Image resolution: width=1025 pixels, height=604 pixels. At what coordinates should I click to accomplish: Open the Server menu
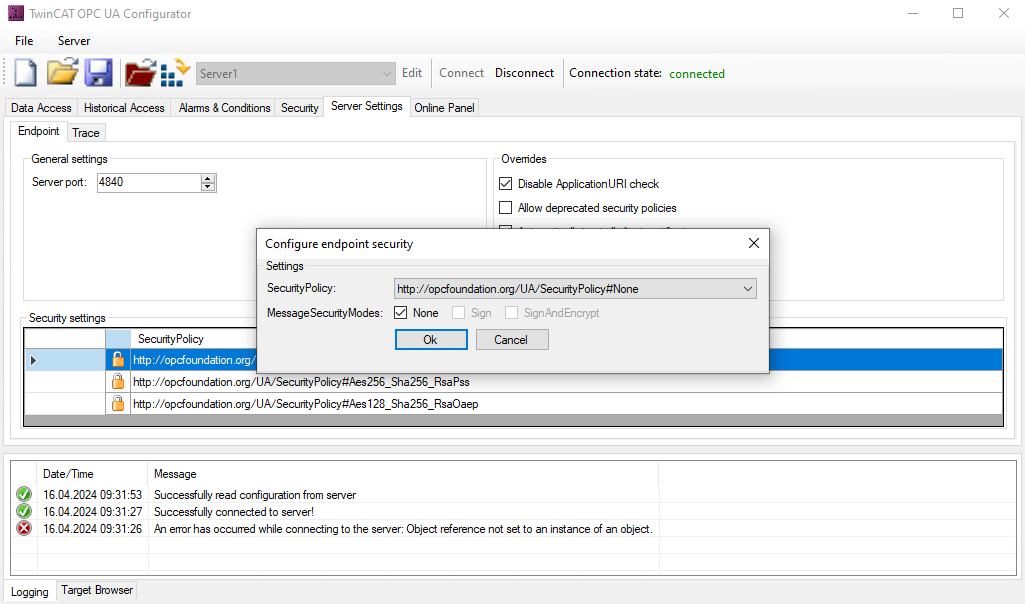[x=74, y=41]
